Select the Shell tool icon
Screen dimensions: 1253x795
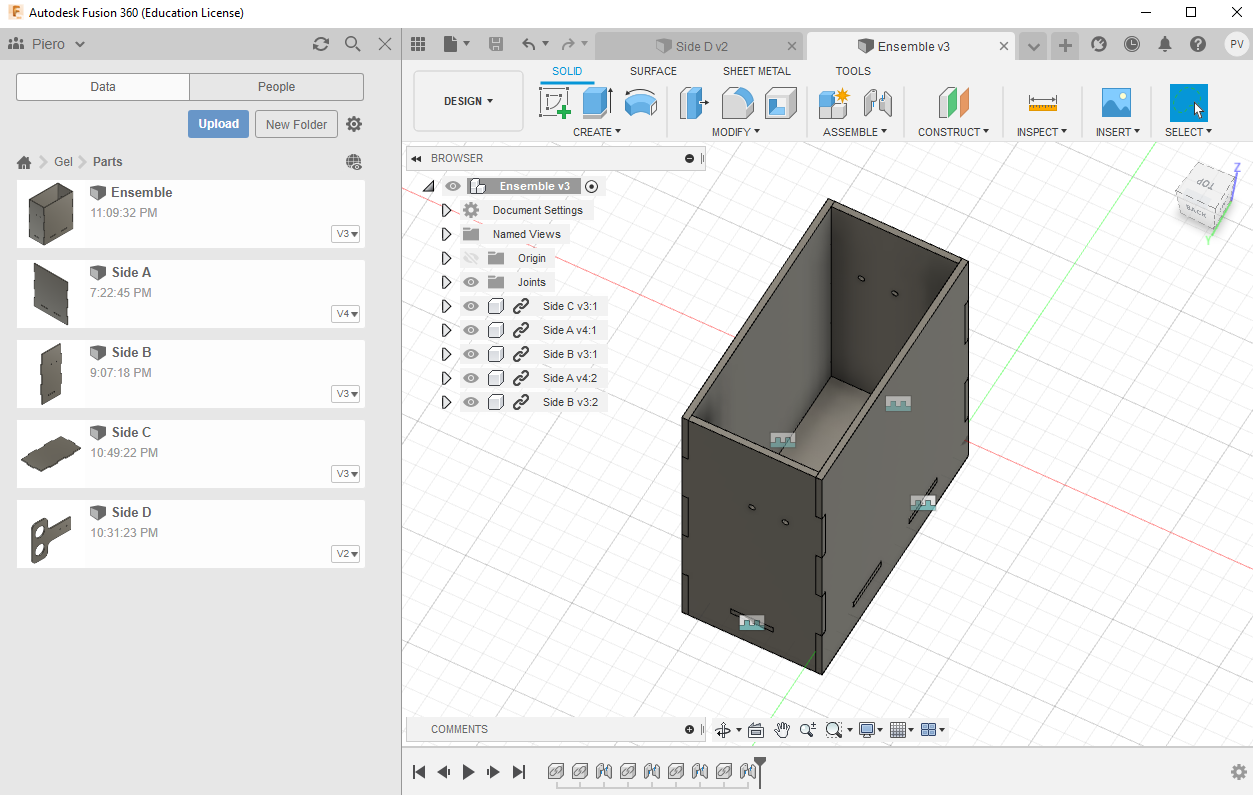tap(780, 103)
